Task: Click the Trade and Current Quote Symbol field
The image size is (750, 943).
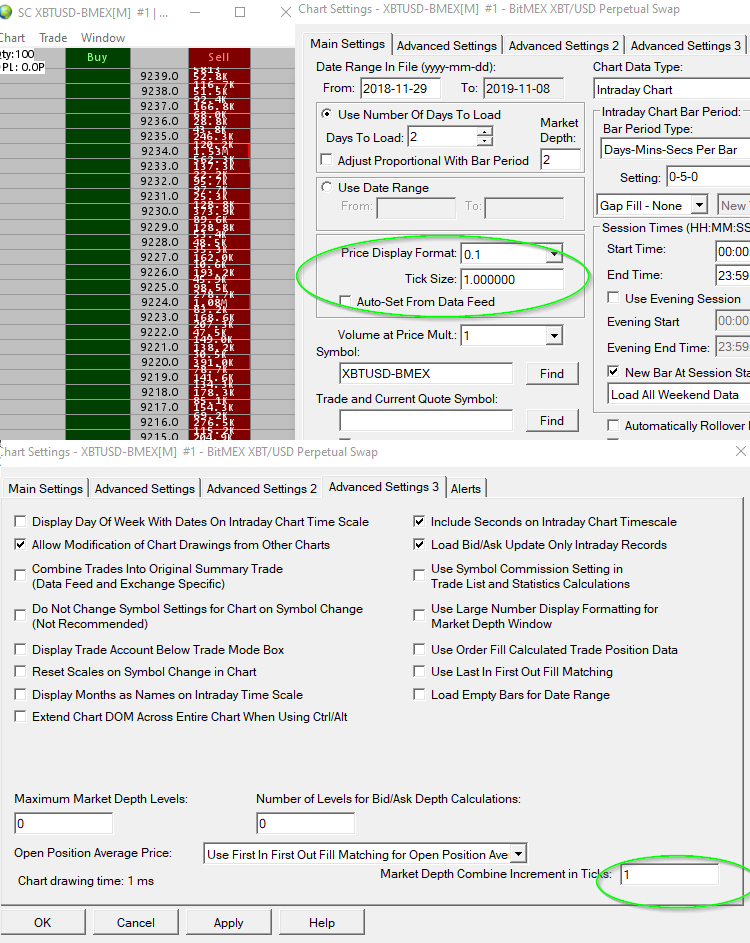Action: (x=426, y=420)
